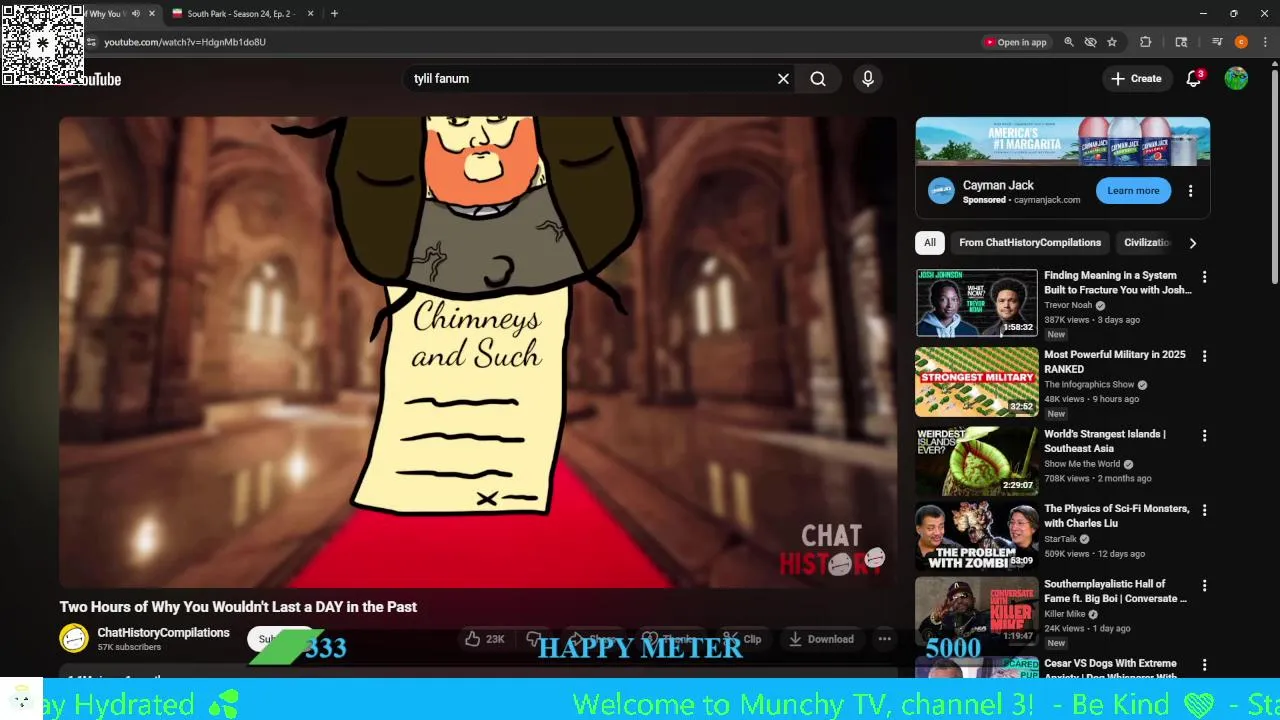Open the Chrome three-dot menu
Image resolution: width=1280 pixels, height=720 pixels.
[1266, 42]
